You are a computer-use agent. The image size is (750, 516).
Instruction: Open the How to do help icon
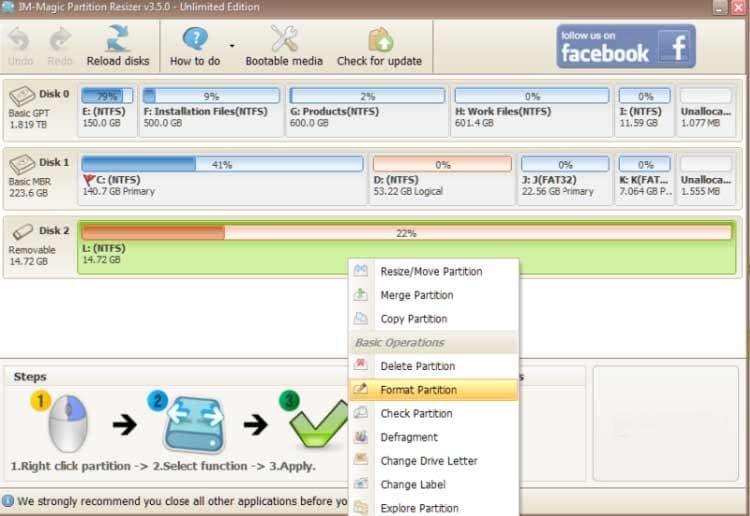pos(195,39)
